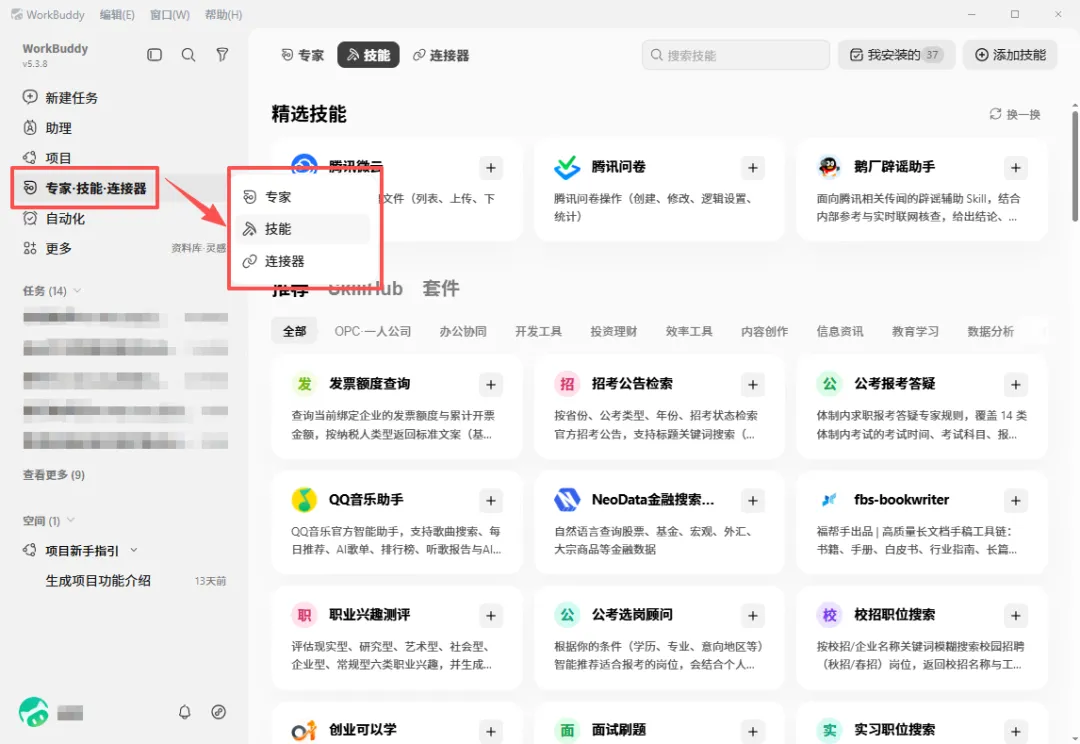Open the 套件 tab
1080x744 pixels.
441,288
